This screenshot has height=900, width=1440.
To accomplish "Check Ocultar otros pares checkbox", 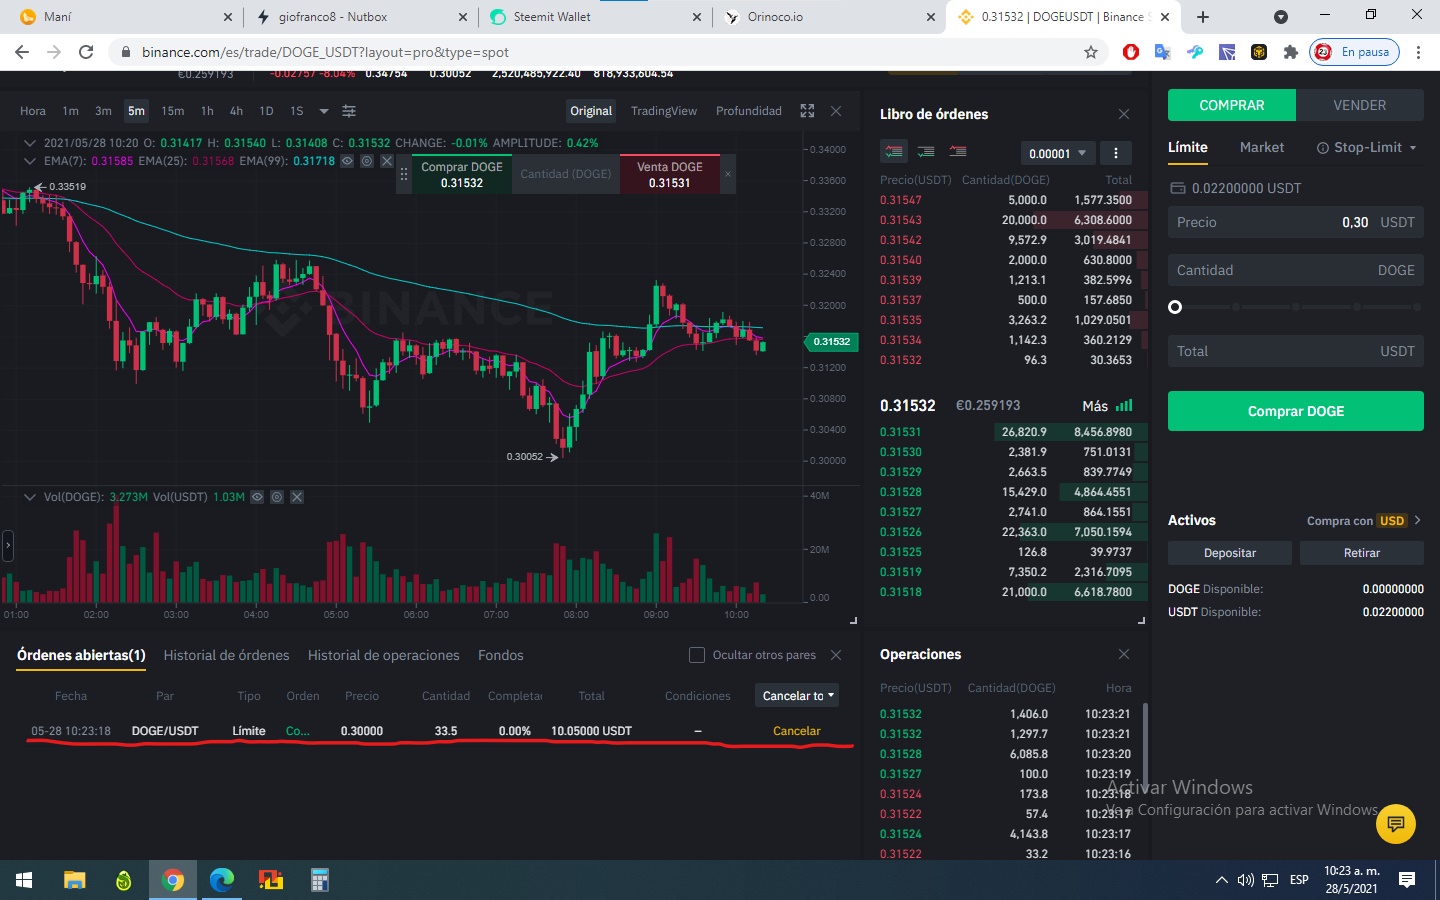I will [x=697, y=655].
